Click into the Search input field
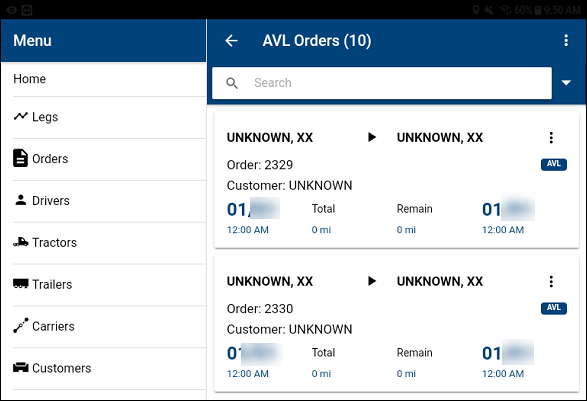Screen dimensions: 587x401 coord(382,83)
